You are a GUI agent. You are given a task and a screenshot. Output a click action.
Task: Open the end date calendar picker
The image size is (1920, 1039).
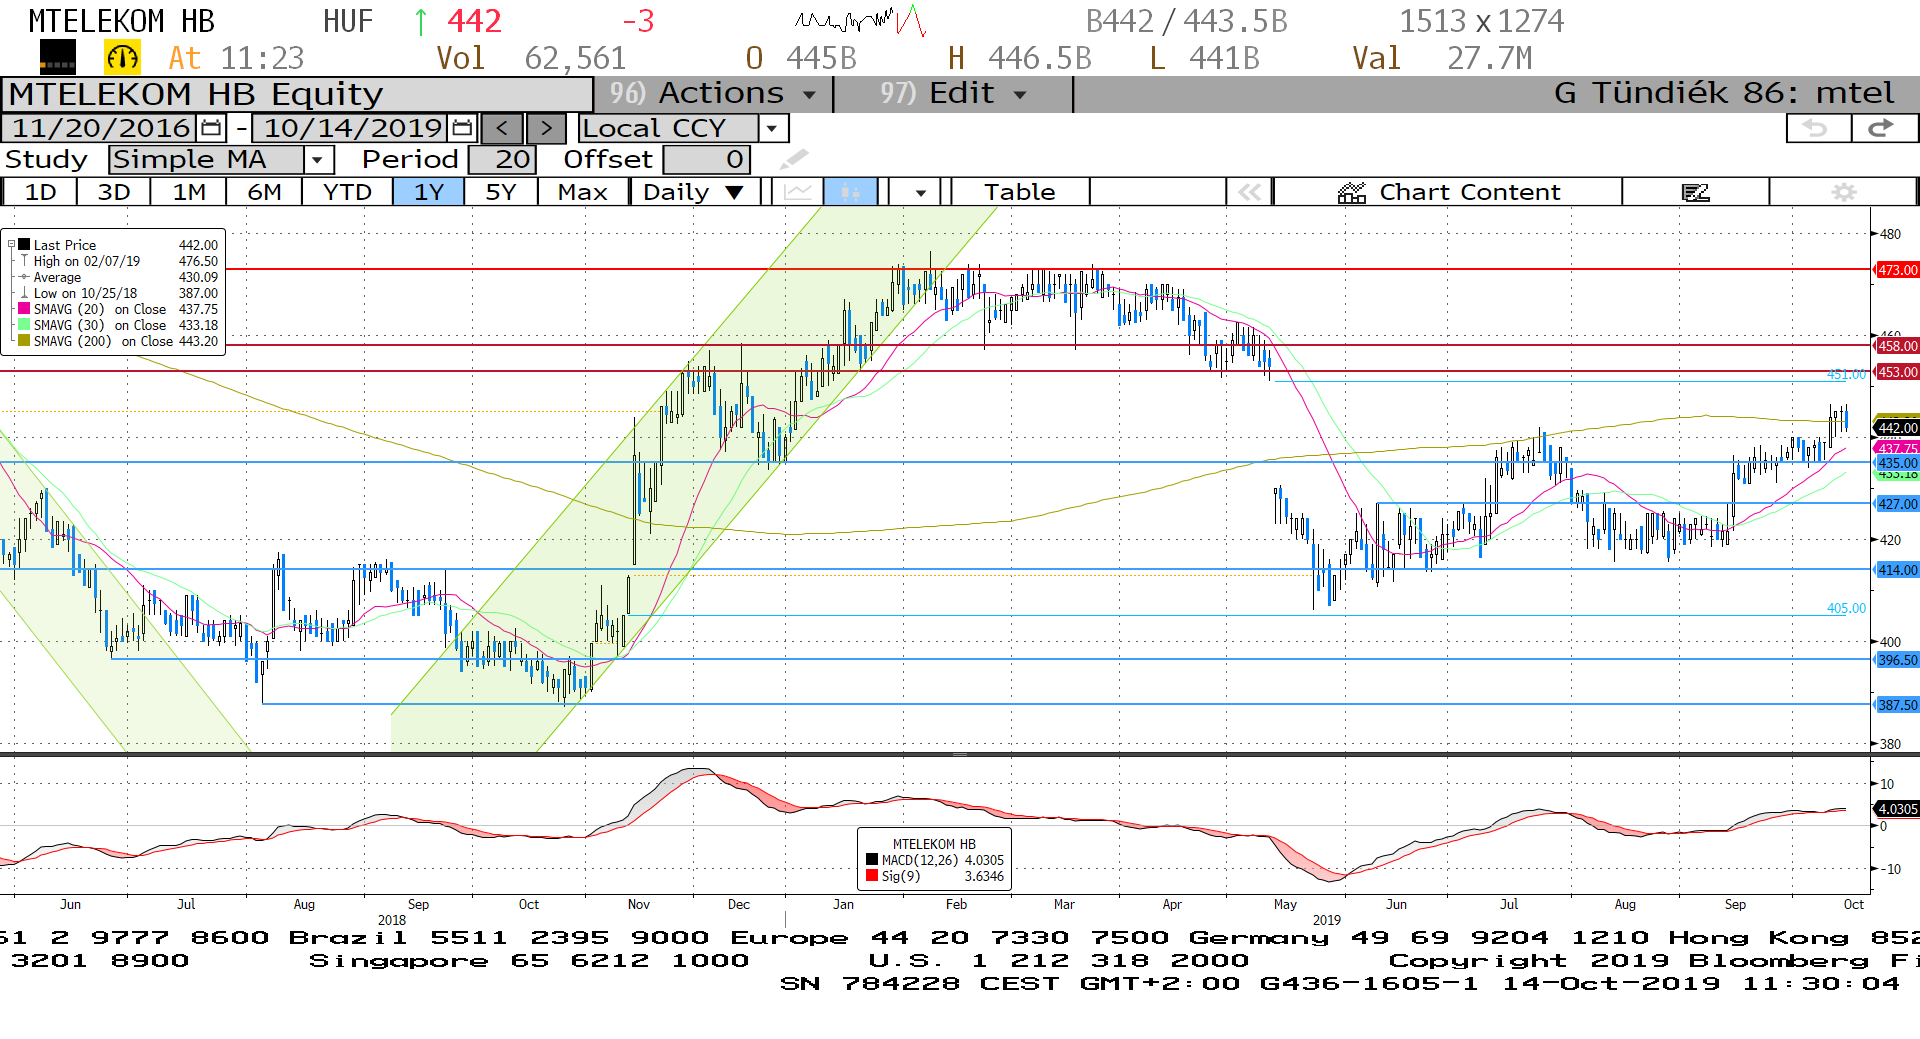462,128
